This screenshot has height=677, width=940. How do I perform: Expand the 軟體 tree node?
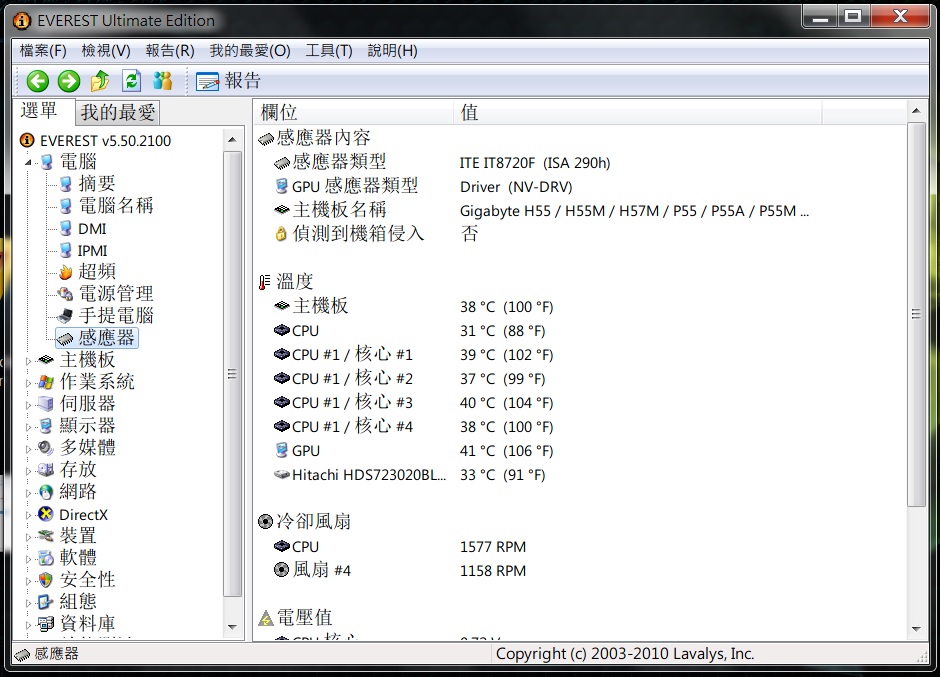(28, 559)
